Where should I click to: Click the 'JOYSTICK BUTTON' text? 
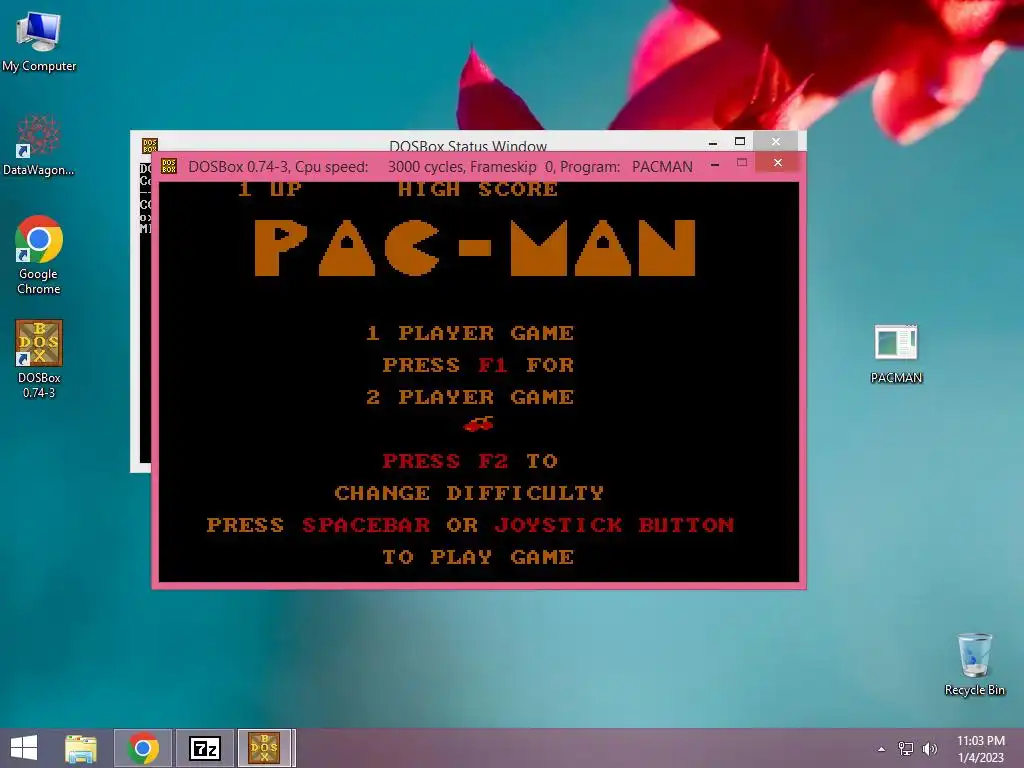pyautogui.click(x=614, y=525)
